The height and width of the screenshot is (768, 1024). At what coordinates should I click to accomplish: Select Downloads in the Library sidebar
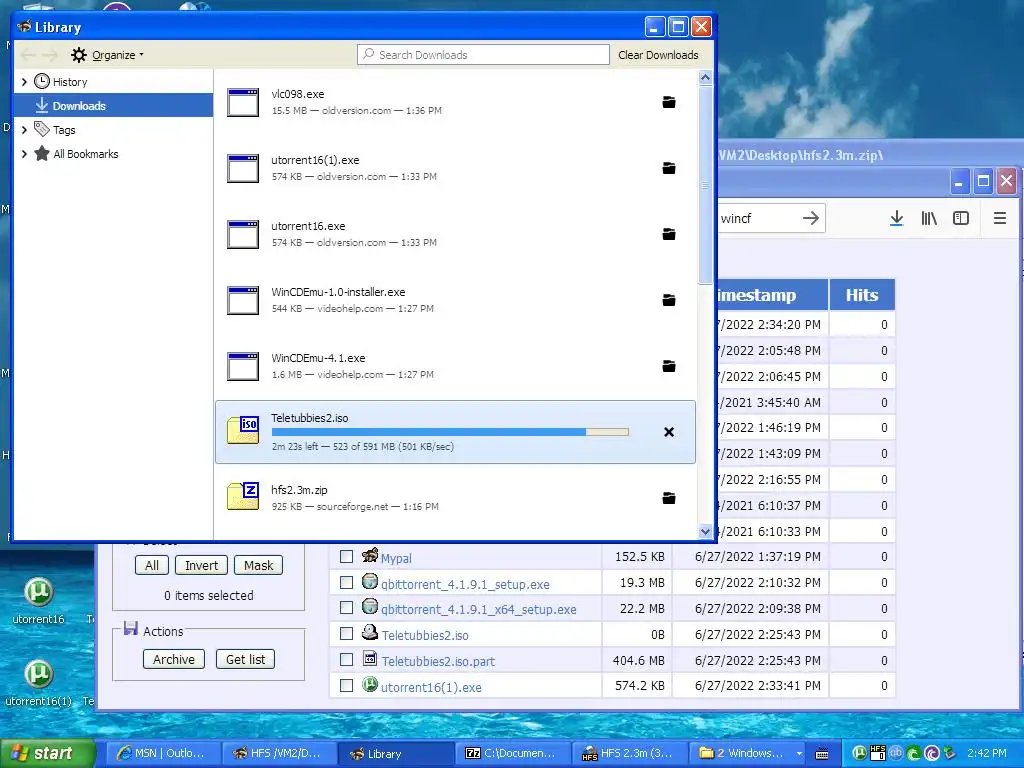coord(113,106)
